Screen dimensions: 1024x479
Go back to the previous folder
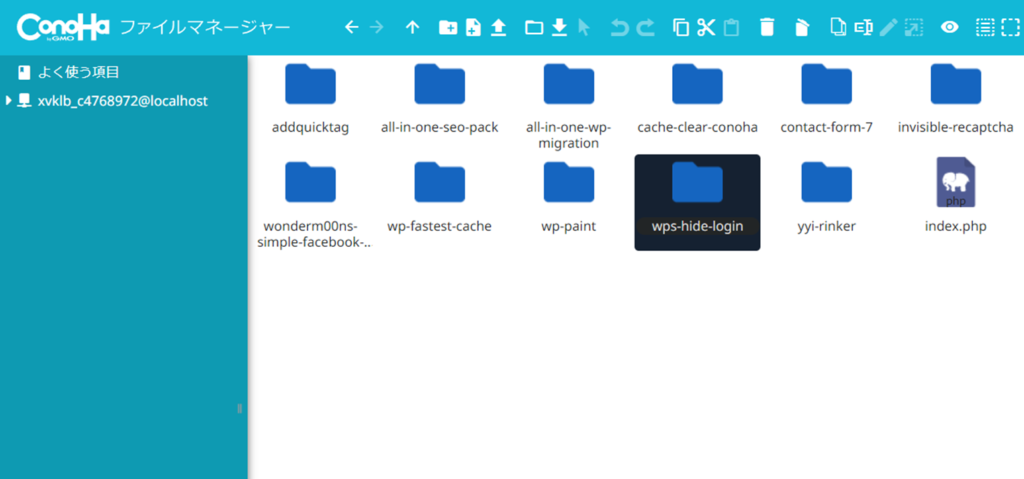(x=352, y=27)
